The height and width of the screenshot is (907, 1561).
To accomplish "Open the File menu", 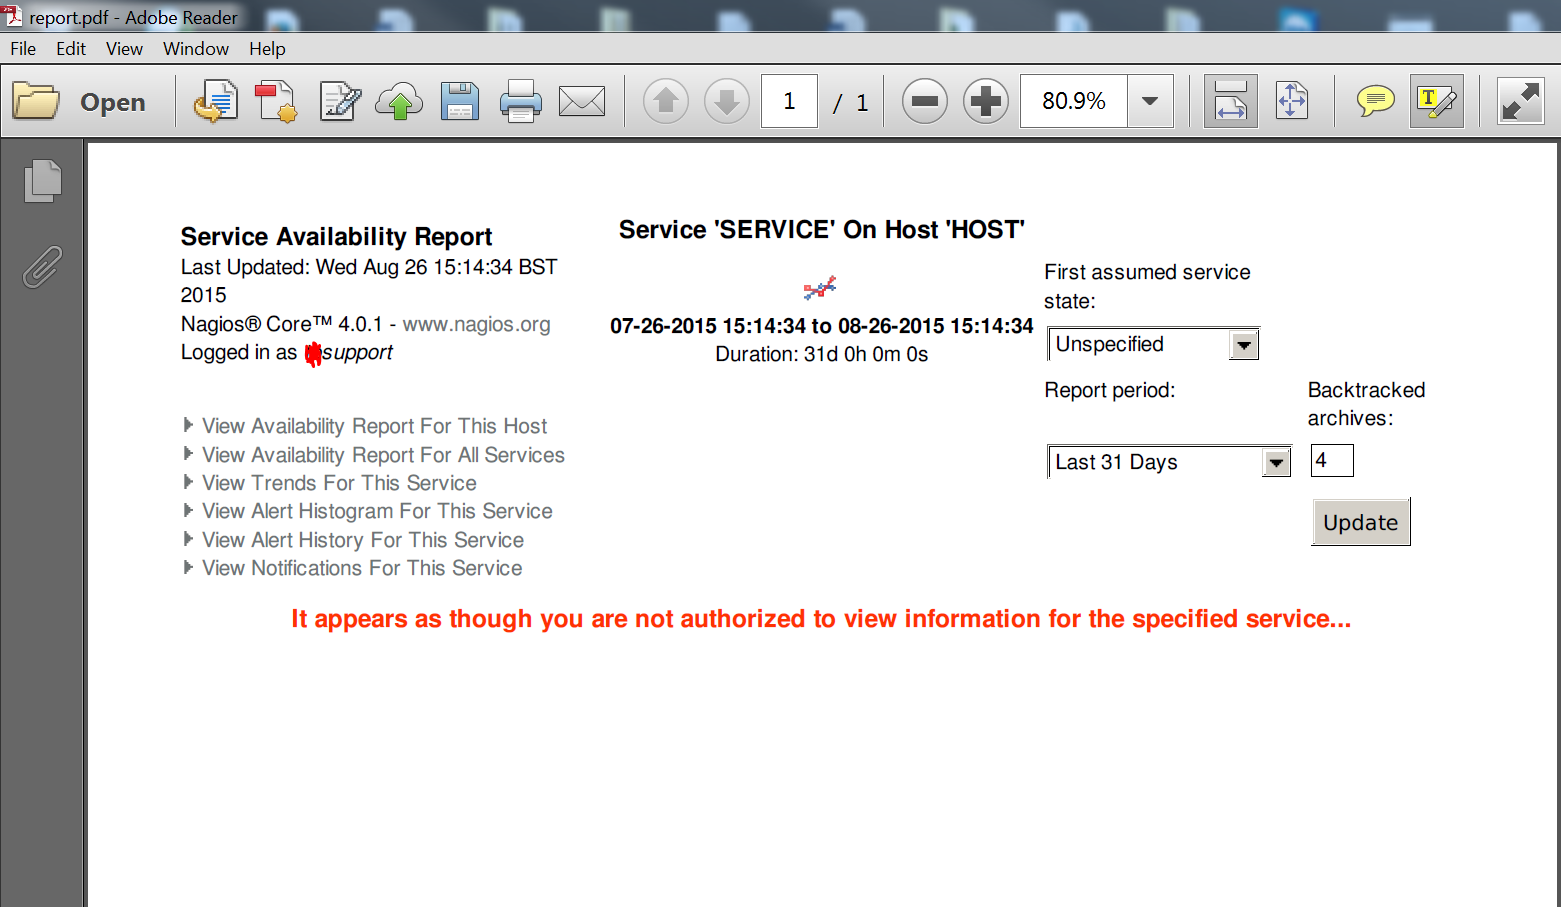I will (x=23, y=49).
